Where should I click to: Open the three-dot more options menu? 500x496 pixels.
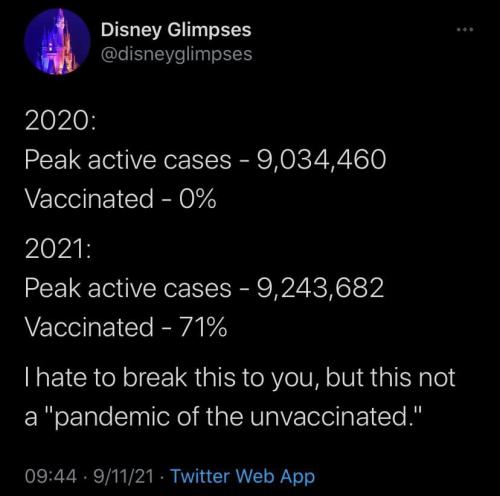point(465,30)
